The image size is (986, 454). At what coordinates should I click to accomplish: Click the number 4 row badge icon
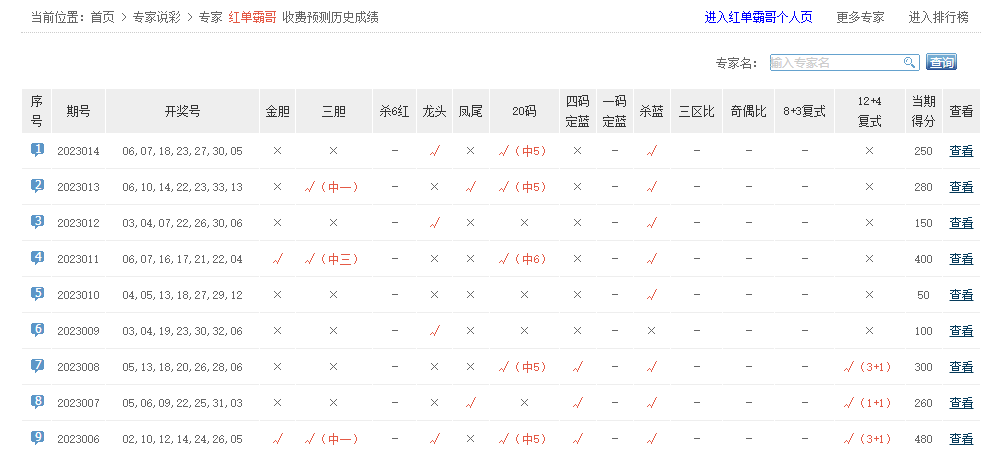[37, 258]
